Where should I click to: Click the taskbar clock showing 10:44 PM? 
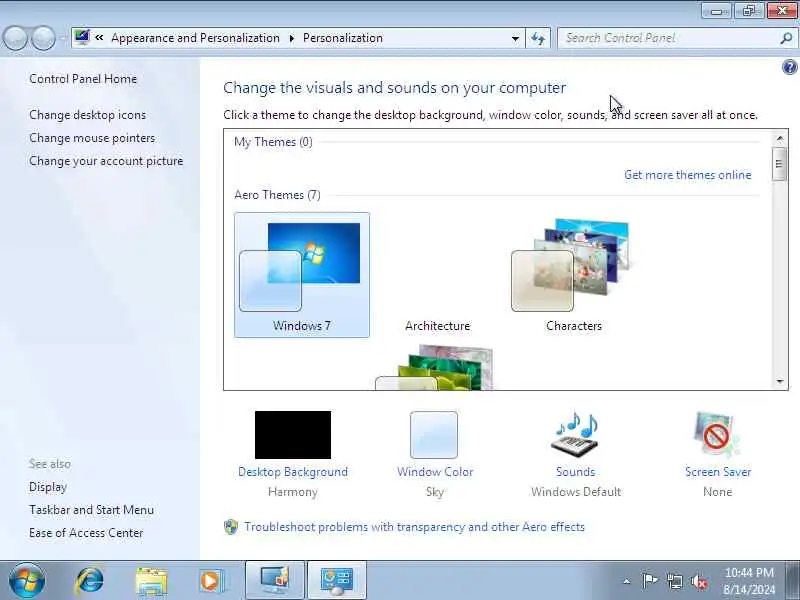coord(749,581)
